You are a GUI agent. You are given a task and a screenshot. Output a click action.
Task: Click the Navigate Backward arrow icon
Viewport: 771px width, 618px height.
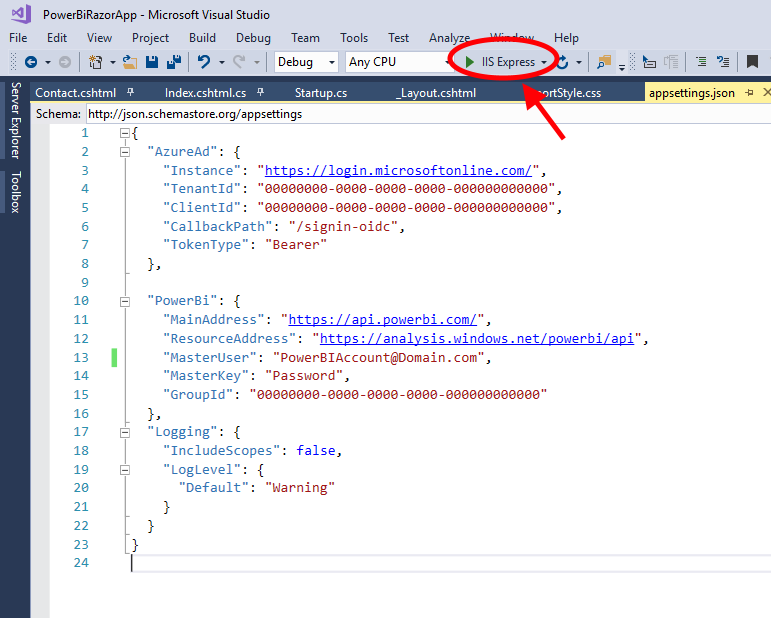coord(31,62)
